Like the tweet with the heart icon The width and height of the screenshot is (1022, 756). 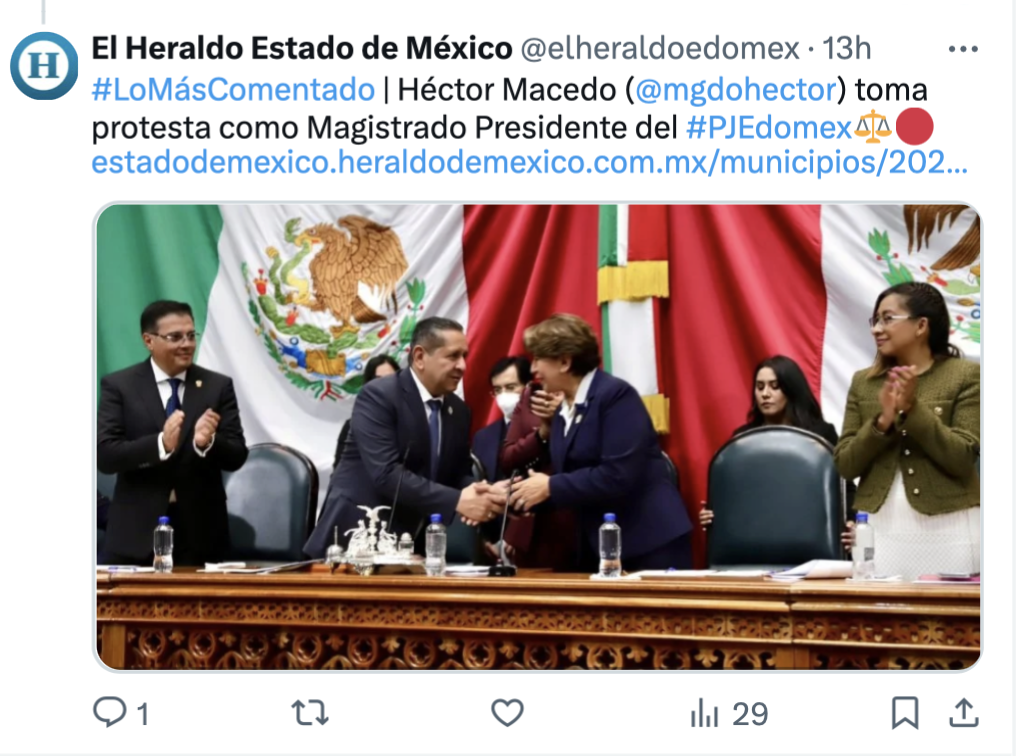[507, 712]
